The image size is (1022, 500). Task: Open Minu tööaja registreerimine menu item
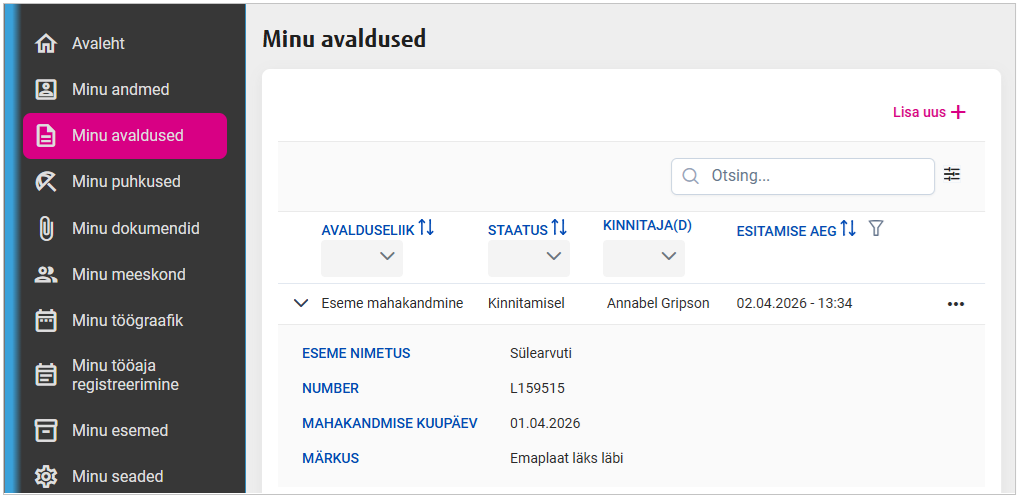(x=126, y=375)
